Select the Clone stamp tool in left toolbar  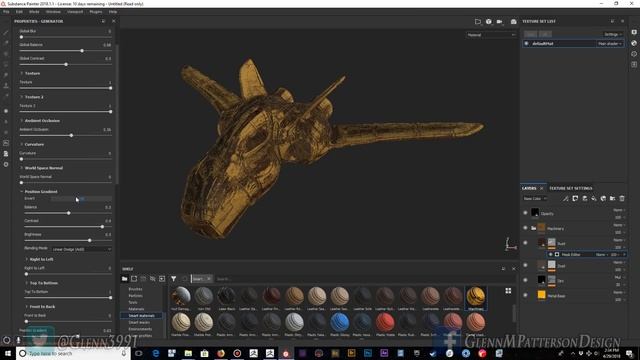[x=6, y=86]
